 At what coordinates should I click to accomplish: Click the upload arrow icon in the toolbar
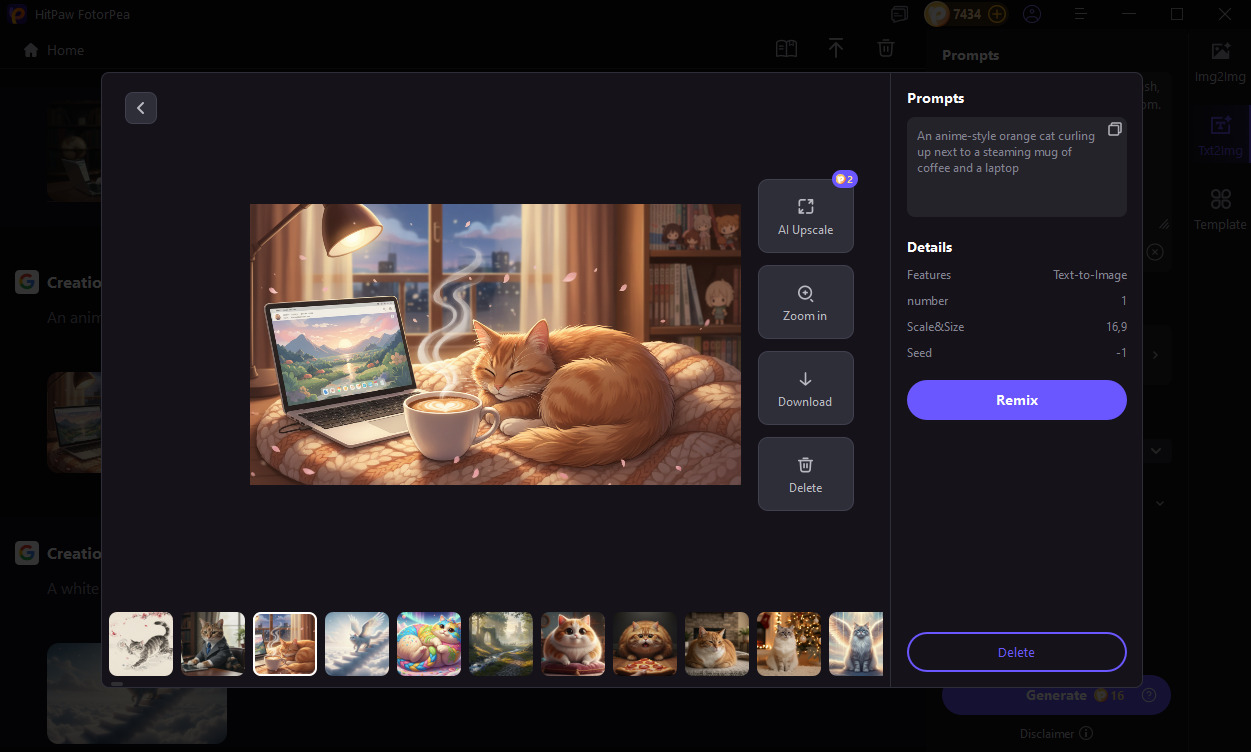point(836,48)
